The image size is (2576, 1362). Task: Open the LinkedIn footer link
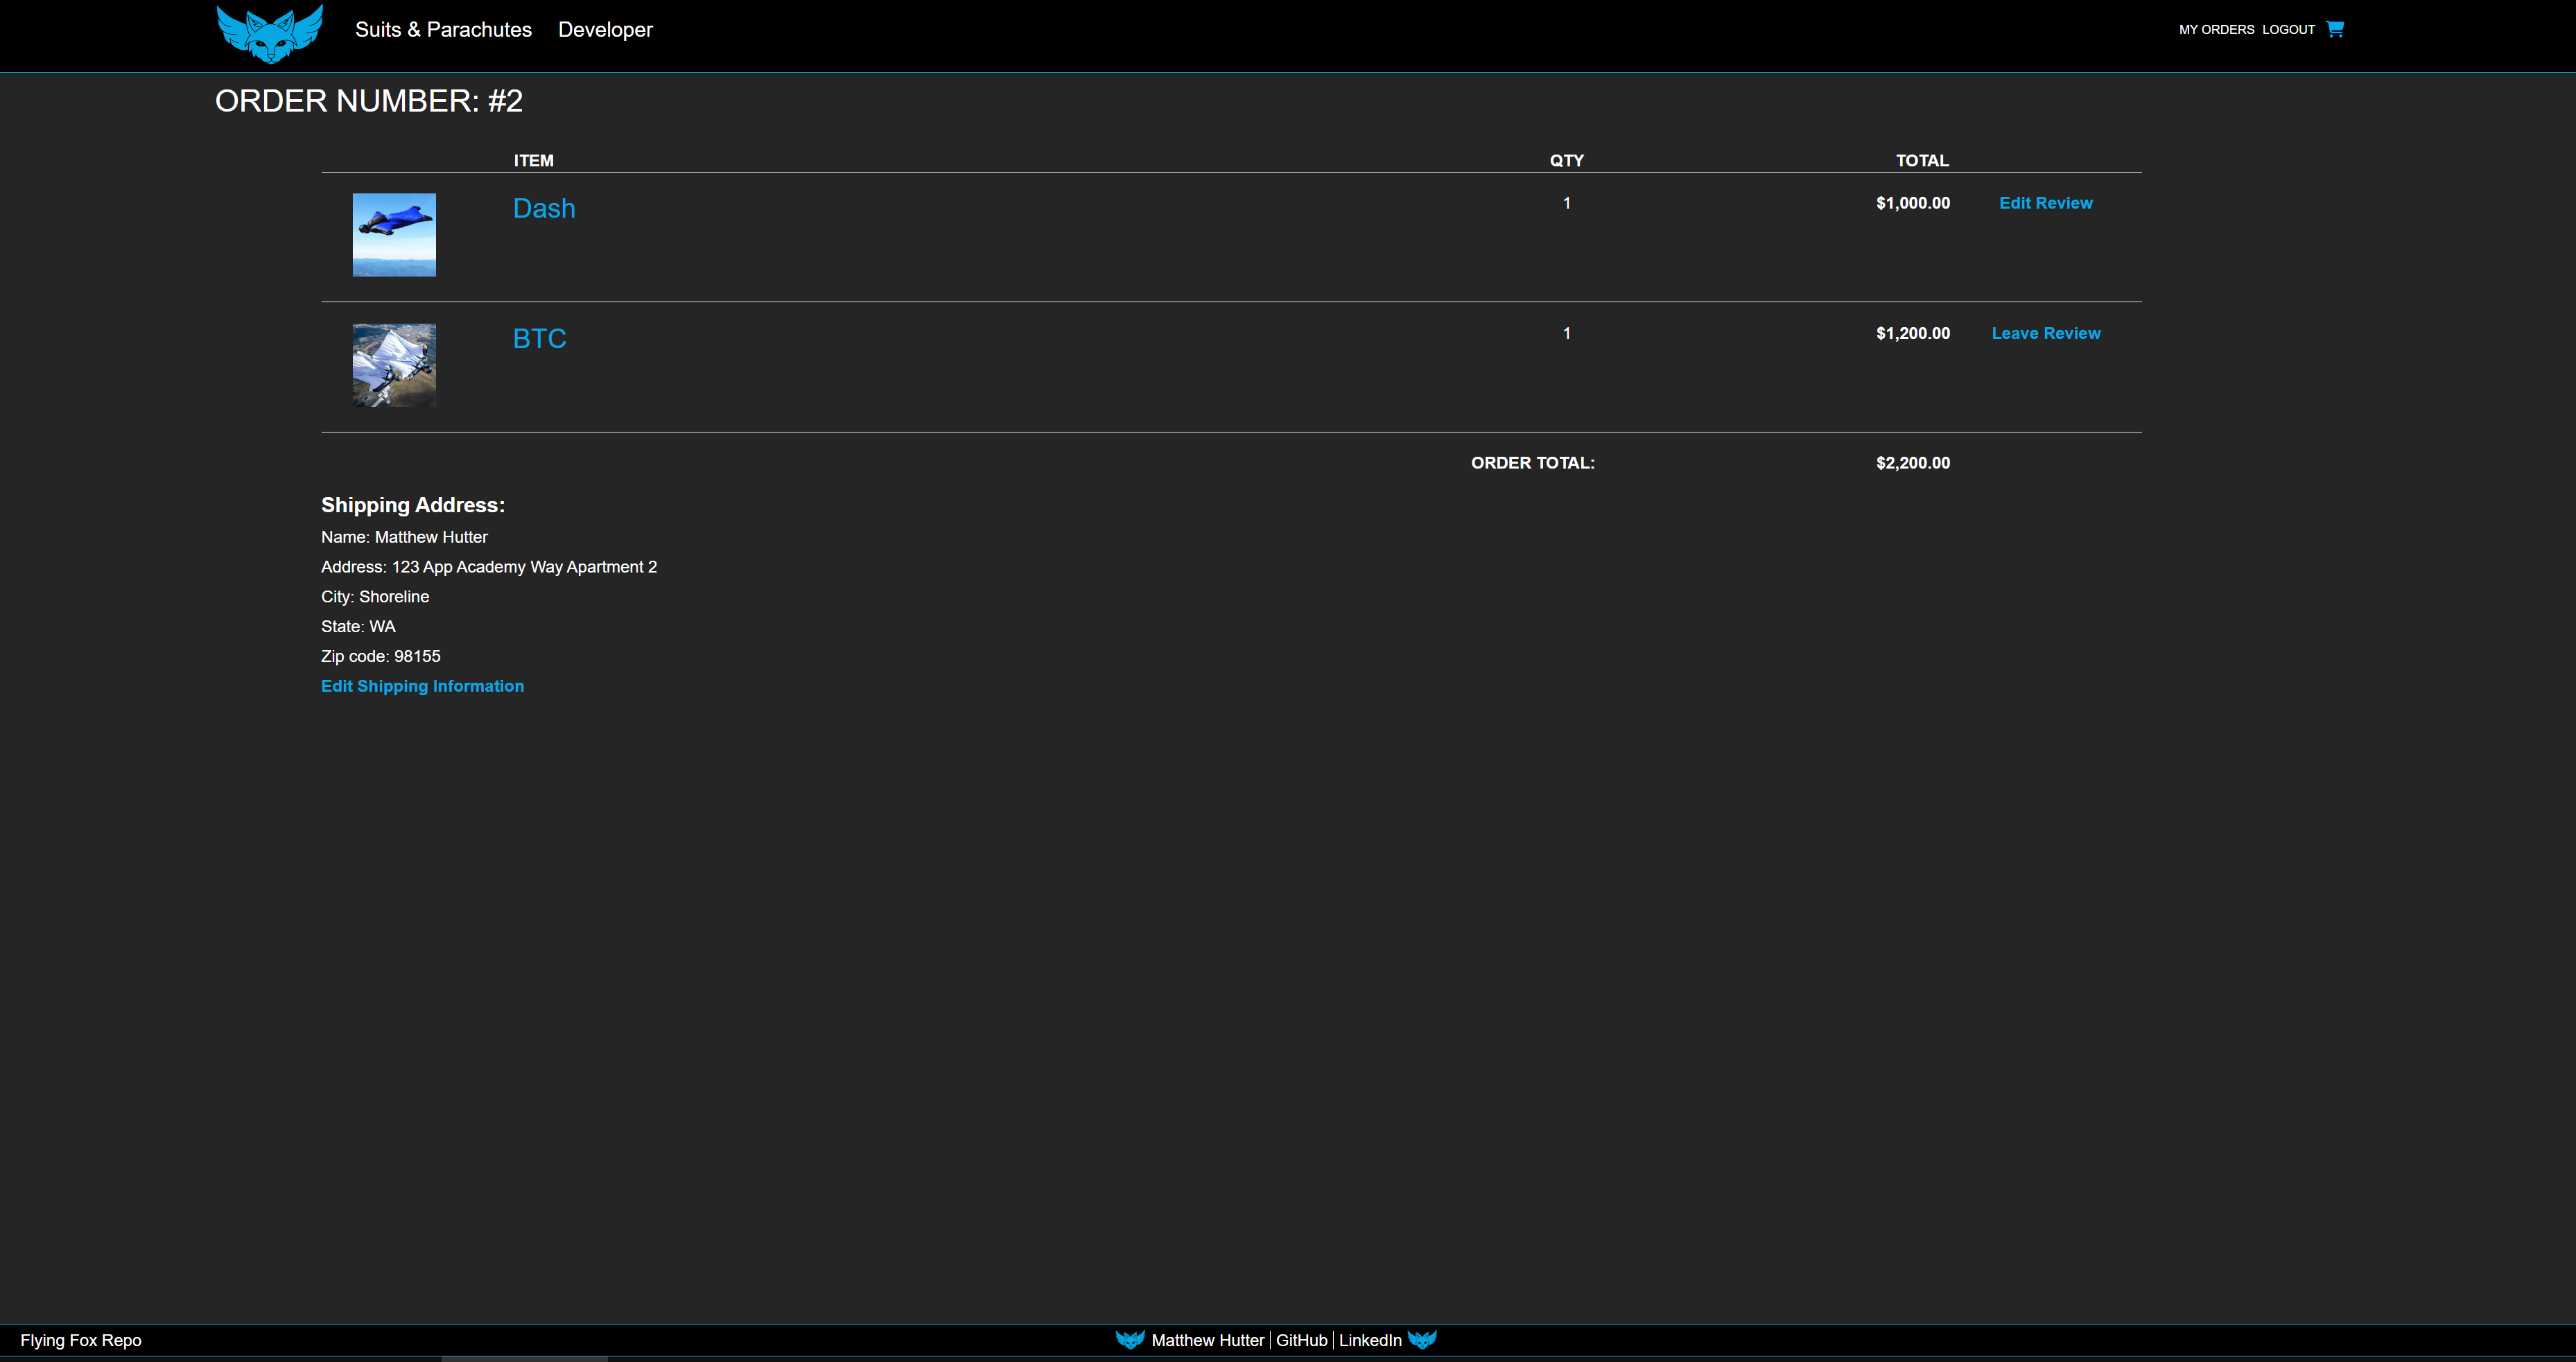pos(1370,1340)
